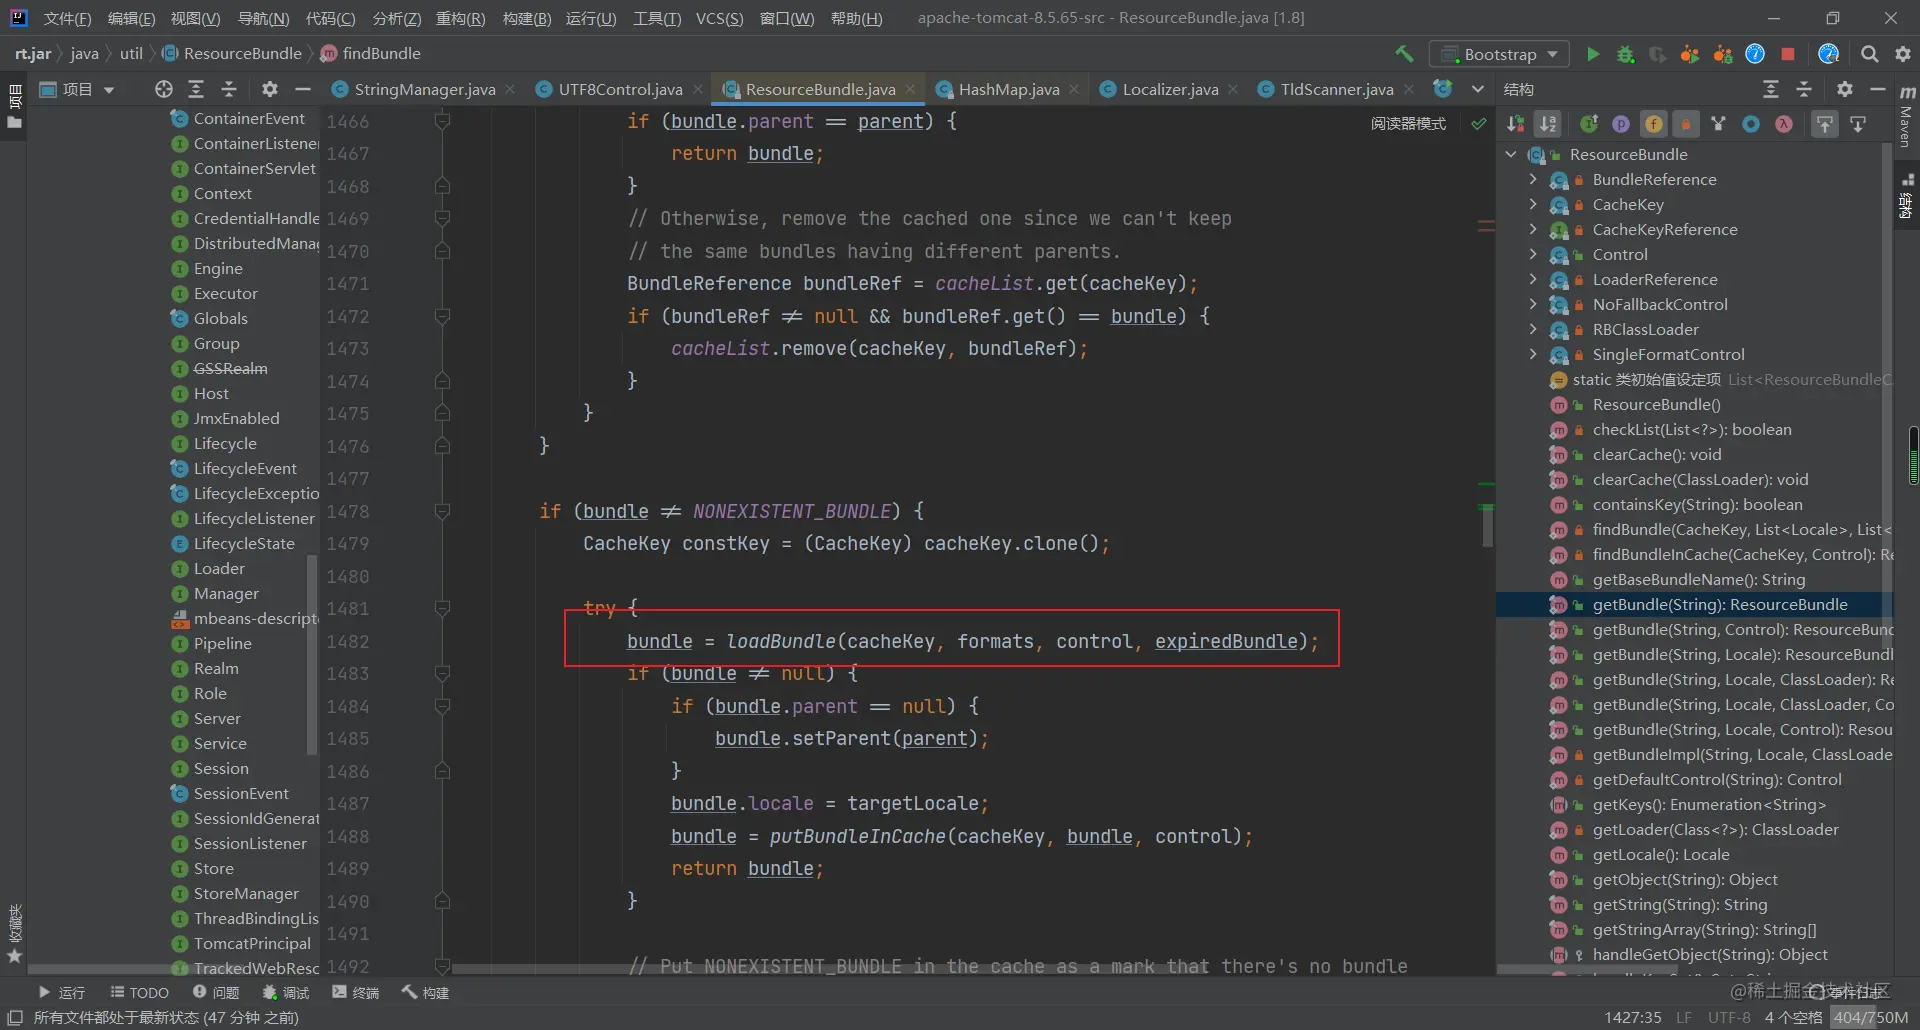This screenshot has height=1030, width=1920.
Task: Close the UTF8Control.java tab
Action: pos(697,89)
